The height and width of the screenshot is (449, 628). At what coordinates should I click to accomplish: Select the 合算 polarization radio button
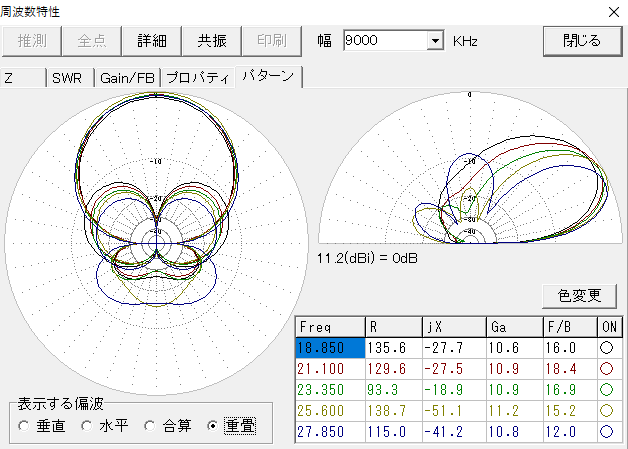[150, 426]
